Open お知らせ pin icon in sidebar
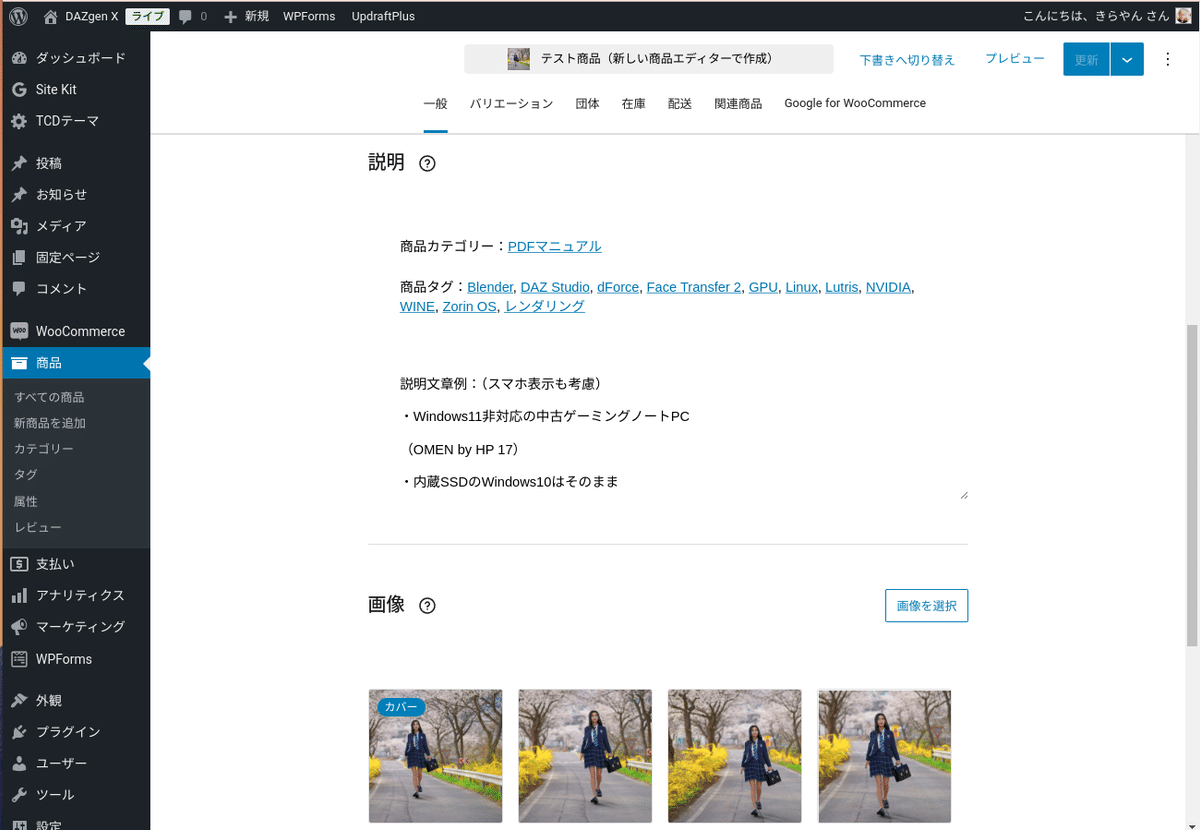Viewport: 1200px width, 830px height. coord(19,194)
